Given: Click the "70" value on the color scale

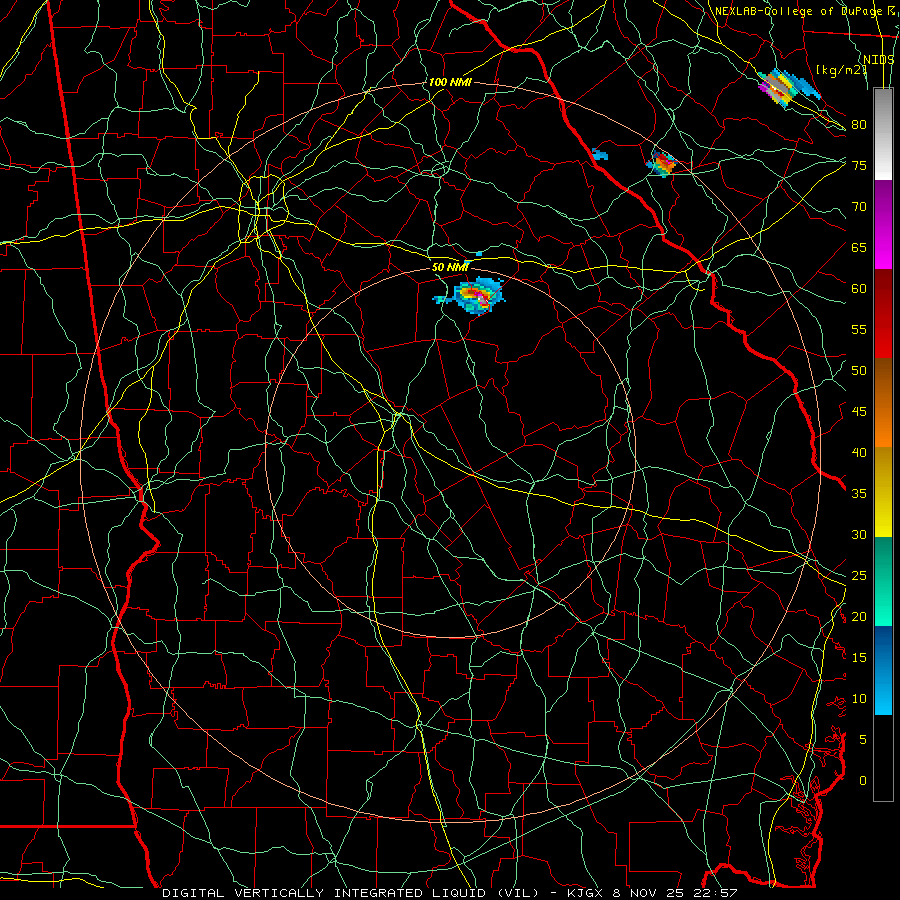Looking at the screenshot, I should [x=859, y=207].
